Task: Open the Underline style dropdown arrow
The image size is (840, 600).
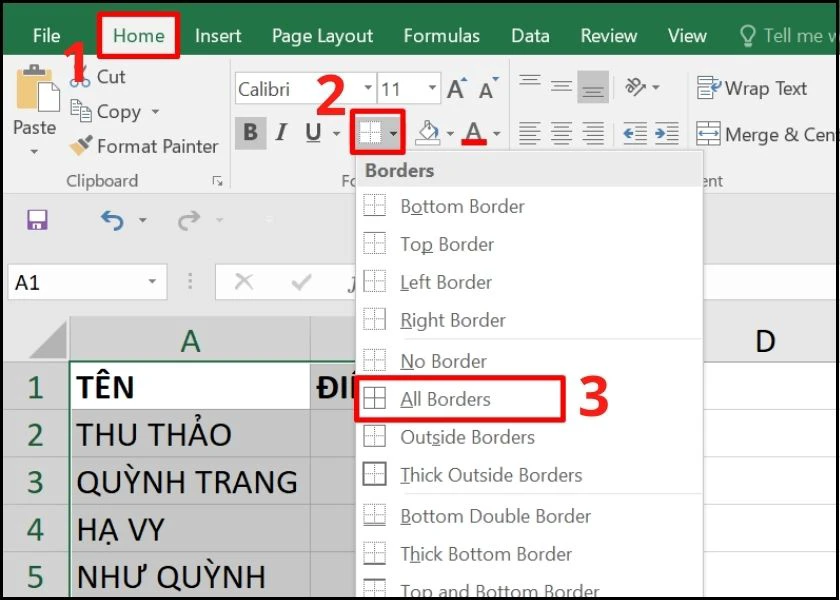Action: (336, 133)
